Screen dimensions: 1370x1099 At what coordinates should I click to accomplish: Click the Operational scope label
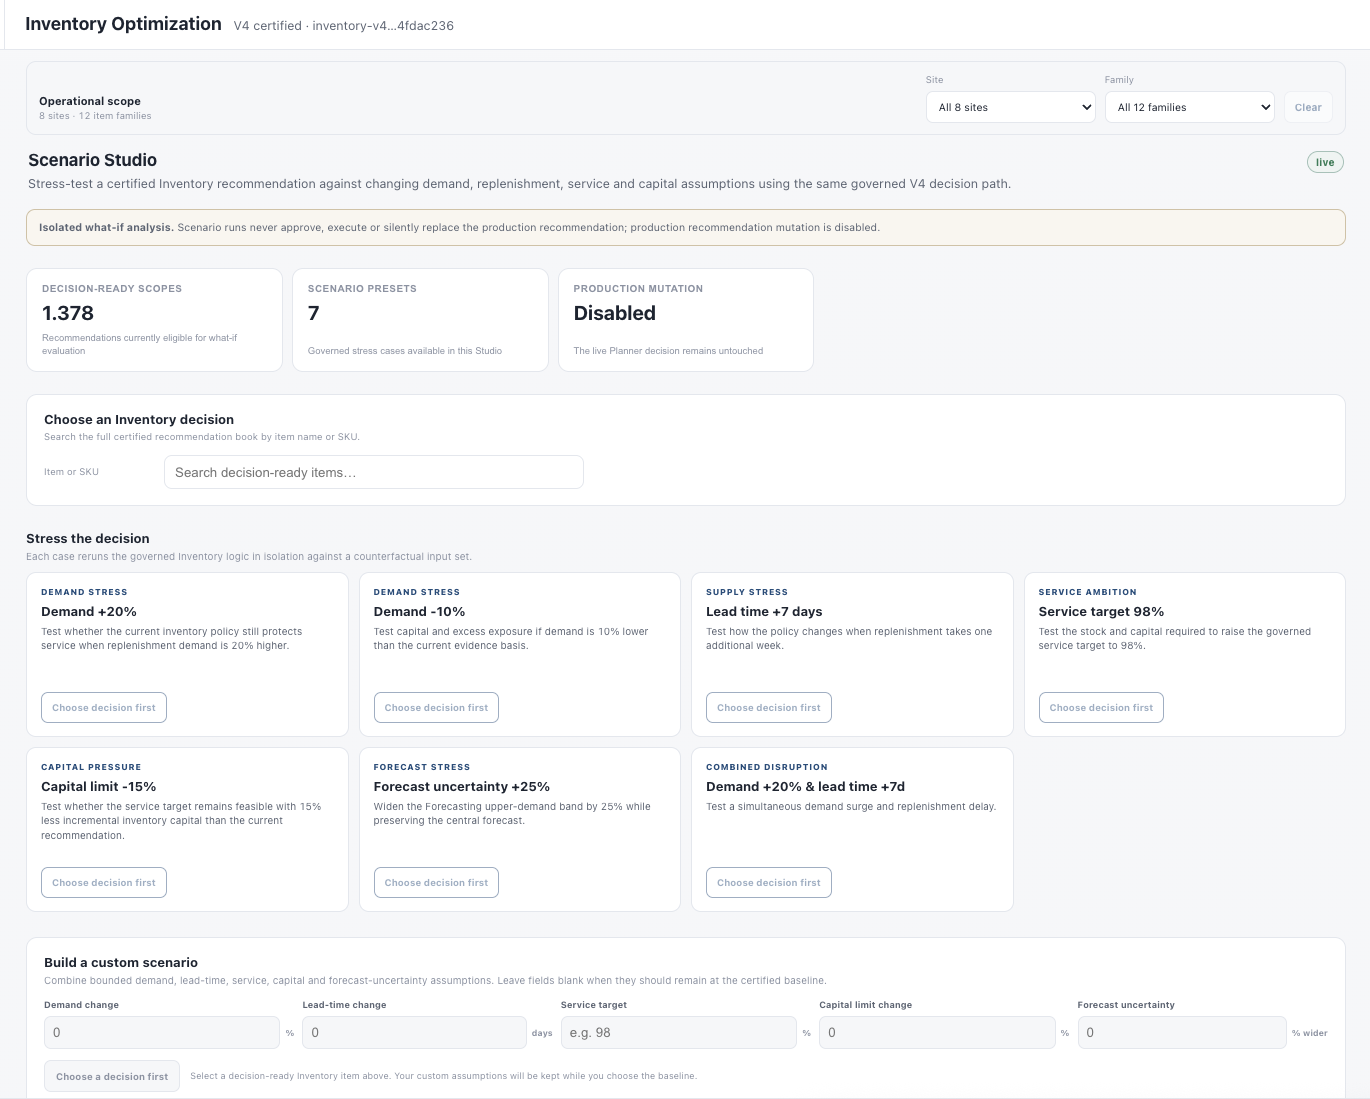click(90, 101)
